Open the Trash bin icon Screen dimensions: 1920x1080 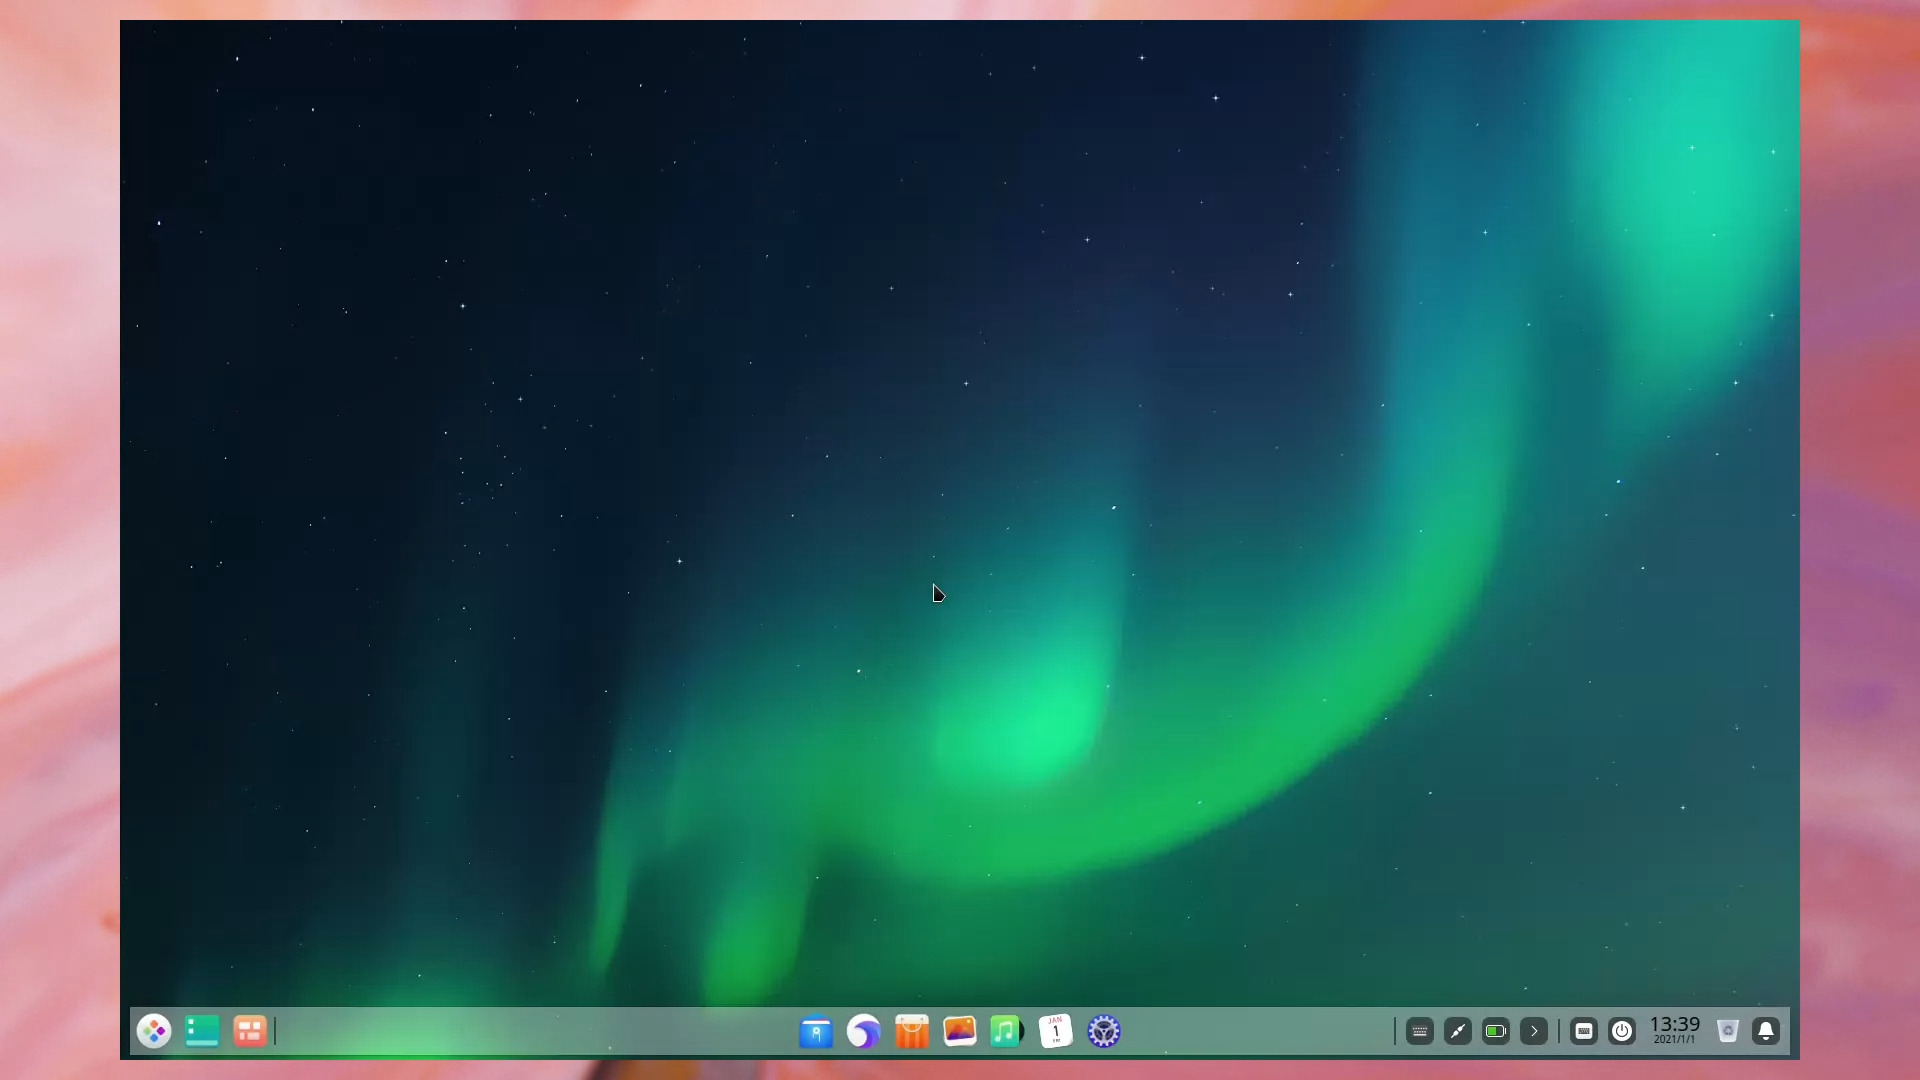pos(1728,1031)
